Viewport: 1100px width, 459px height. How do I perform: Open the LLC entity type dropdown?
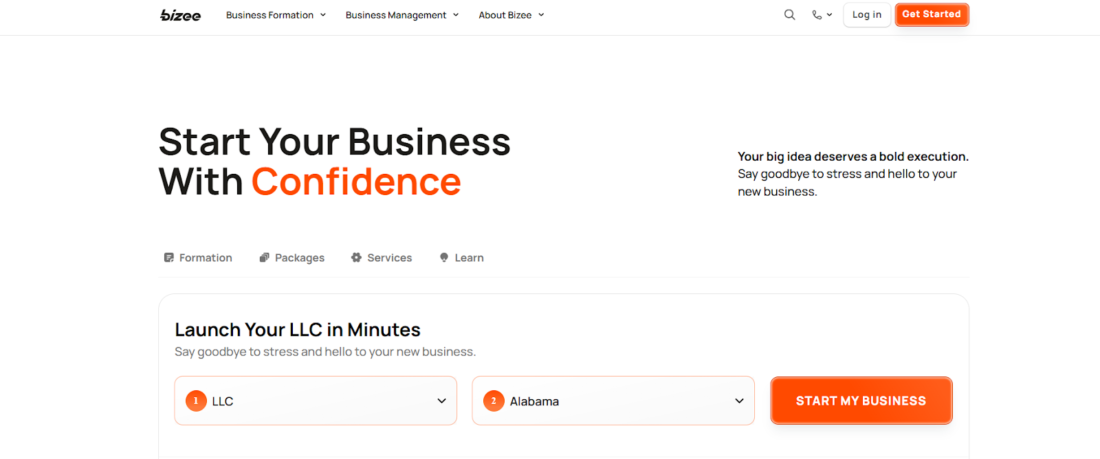coord(315,401)
